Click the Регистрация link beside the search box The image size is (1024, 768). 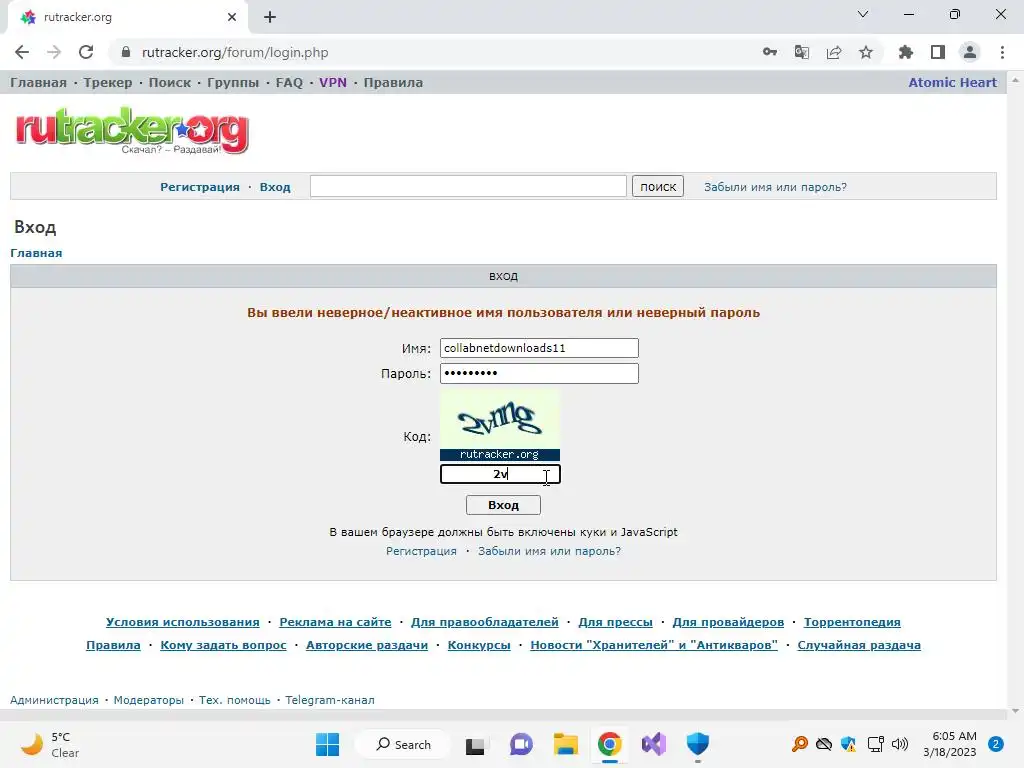(200, 187)
